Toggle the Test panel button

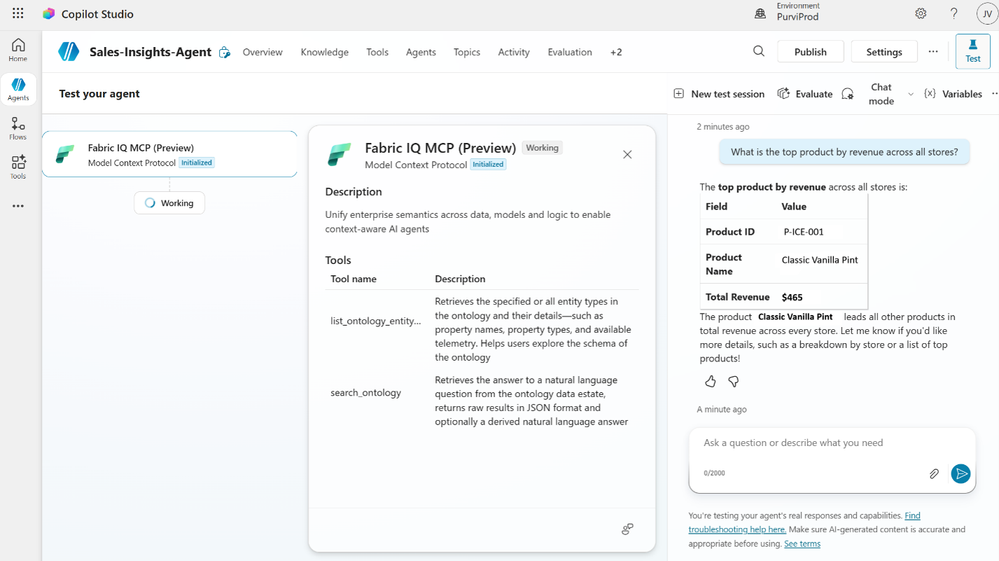[x=973, y=51]
